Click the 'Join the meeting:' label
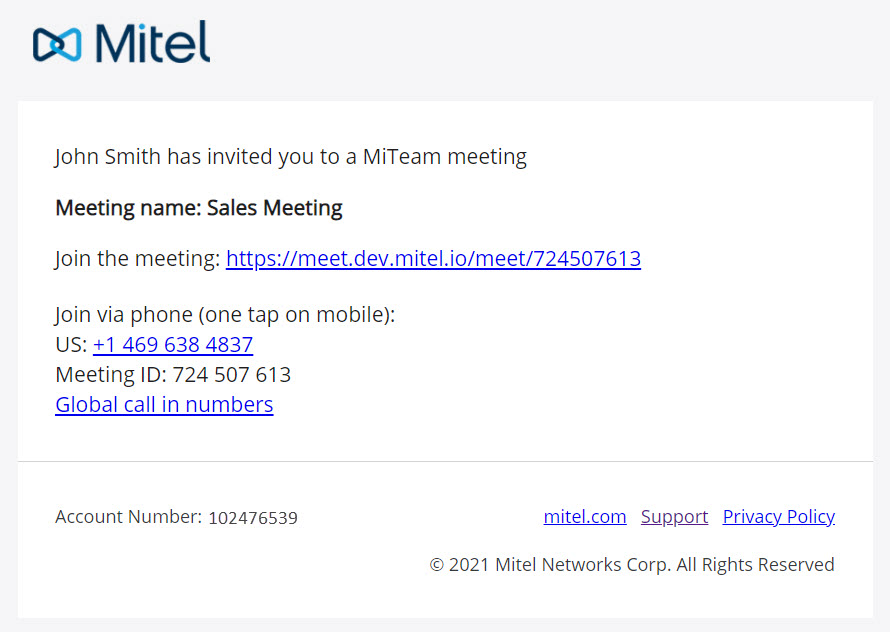This screenshot has width=890, height=632. (137, 259)
